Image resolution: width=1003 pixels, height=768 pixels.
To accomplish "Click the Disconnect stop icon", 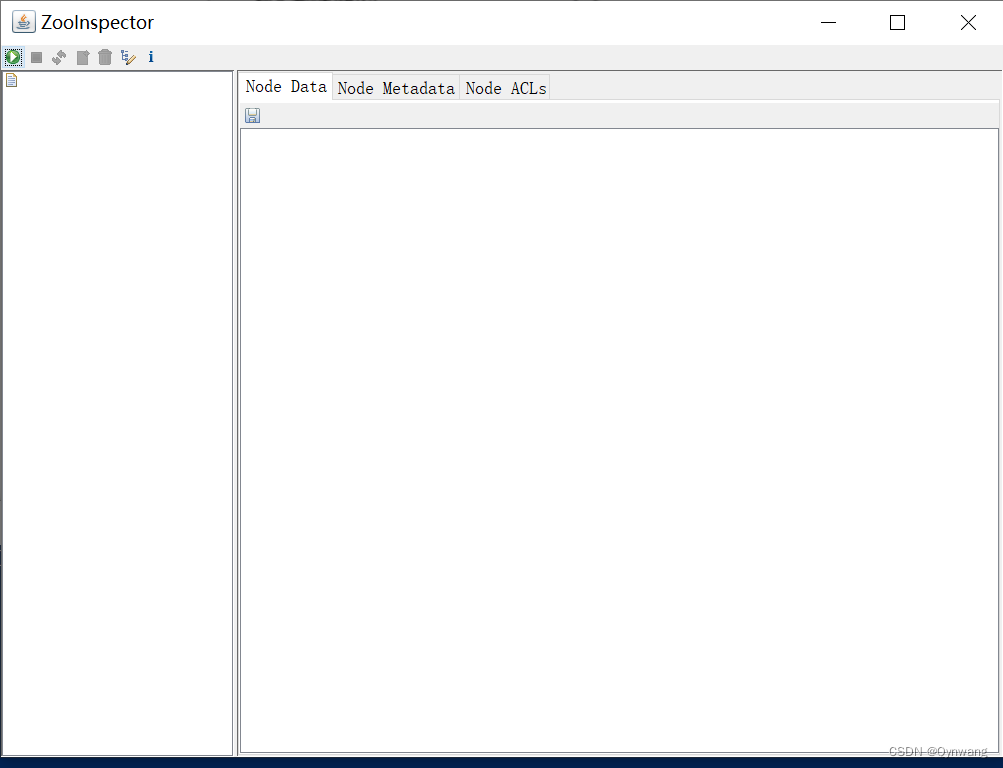I will 36,58.
